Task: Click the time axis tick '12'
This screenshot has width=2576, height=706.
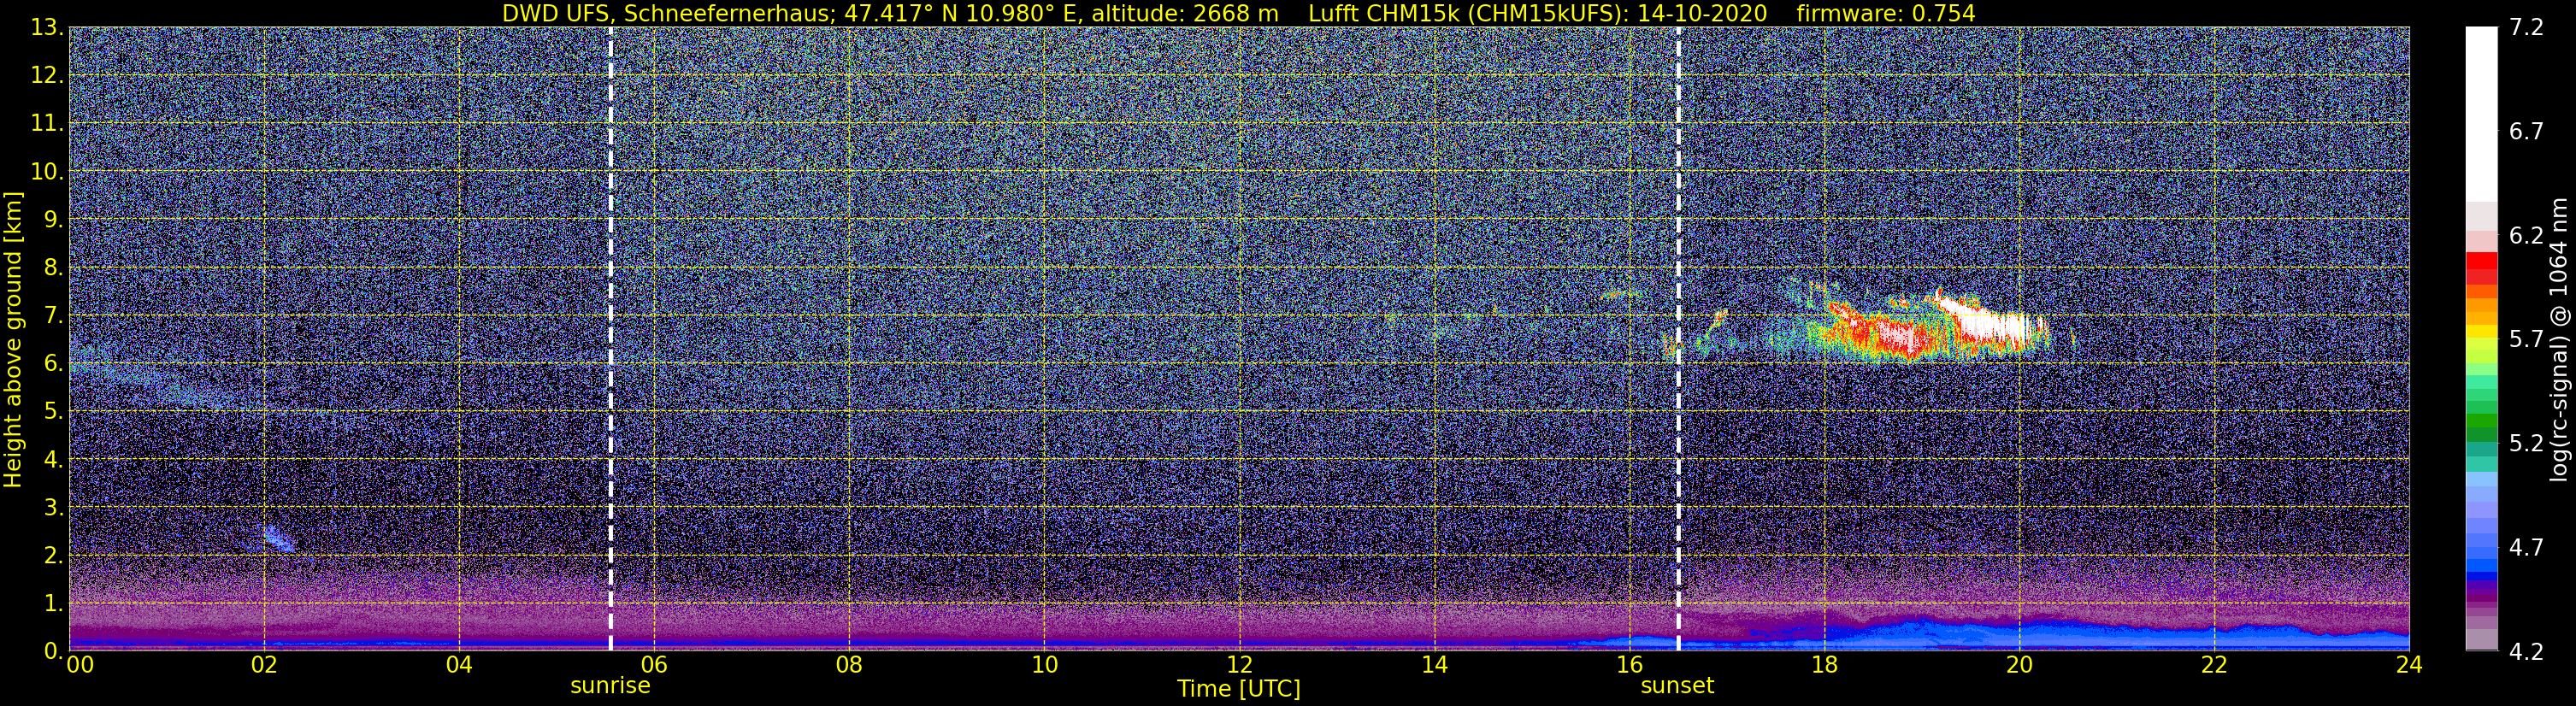Action: (x=1239, y=666)
